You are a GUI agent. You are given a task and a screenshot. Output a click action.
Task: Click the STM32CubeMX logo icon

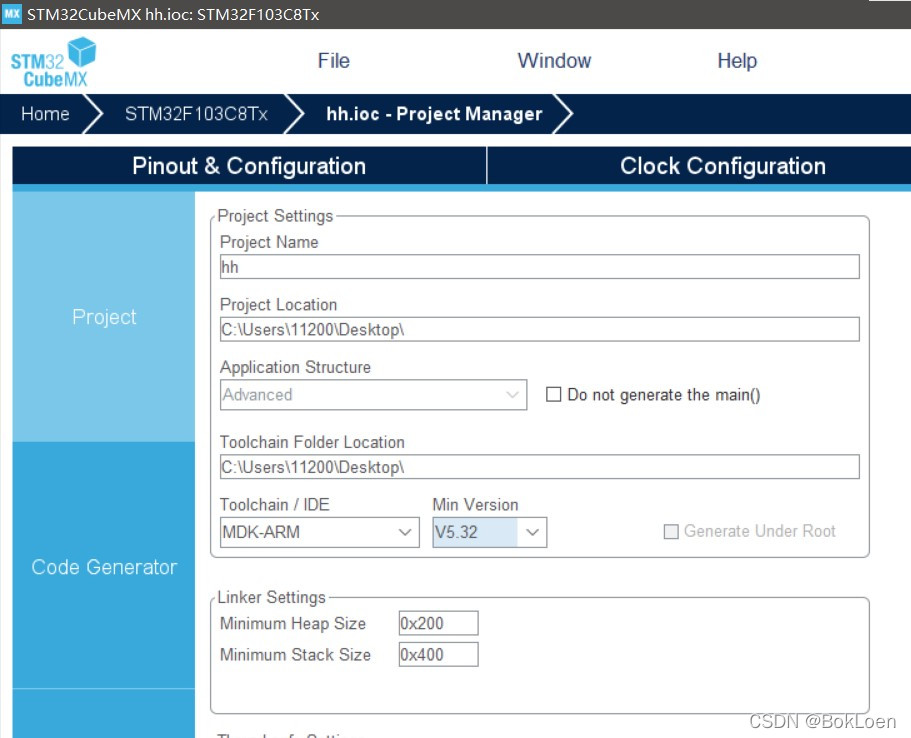(53, 62)
